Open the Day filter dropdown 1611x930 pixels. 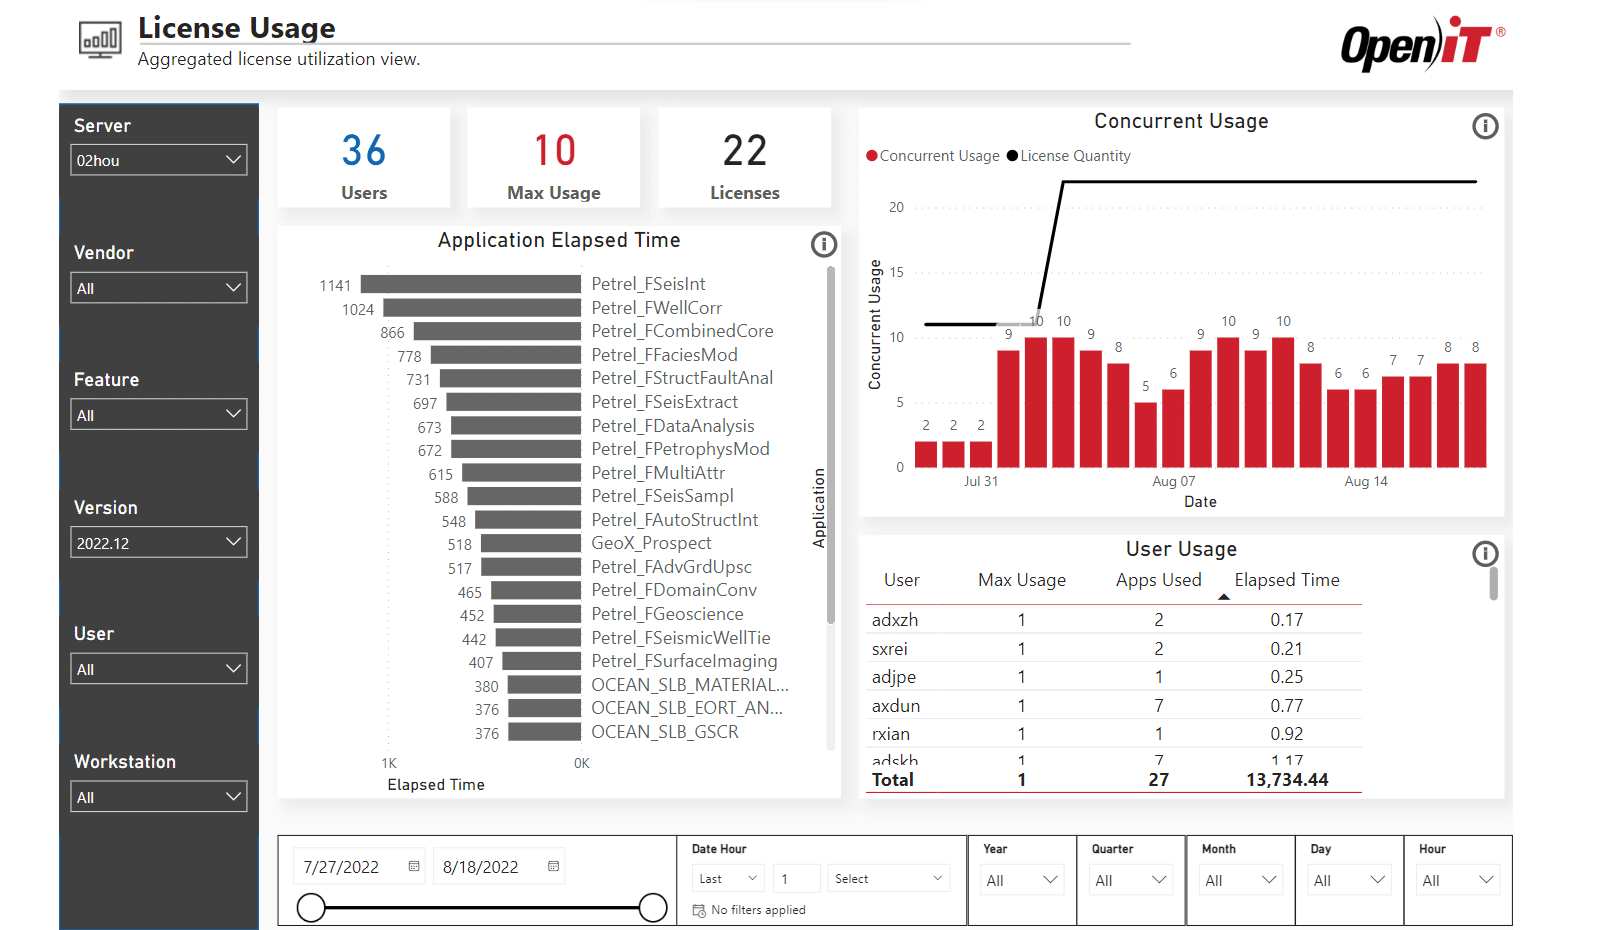click(x=1349, y=880)
